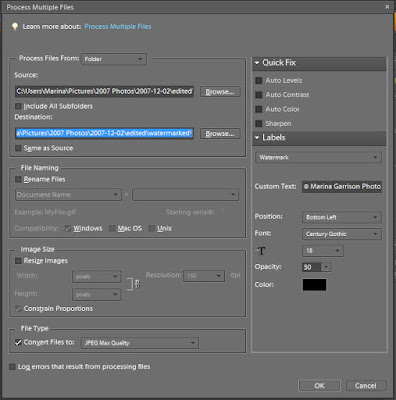The height and width of the screenshot is (400, 396).
Task: Click the OK button
Action: click(x=319, y=386)
